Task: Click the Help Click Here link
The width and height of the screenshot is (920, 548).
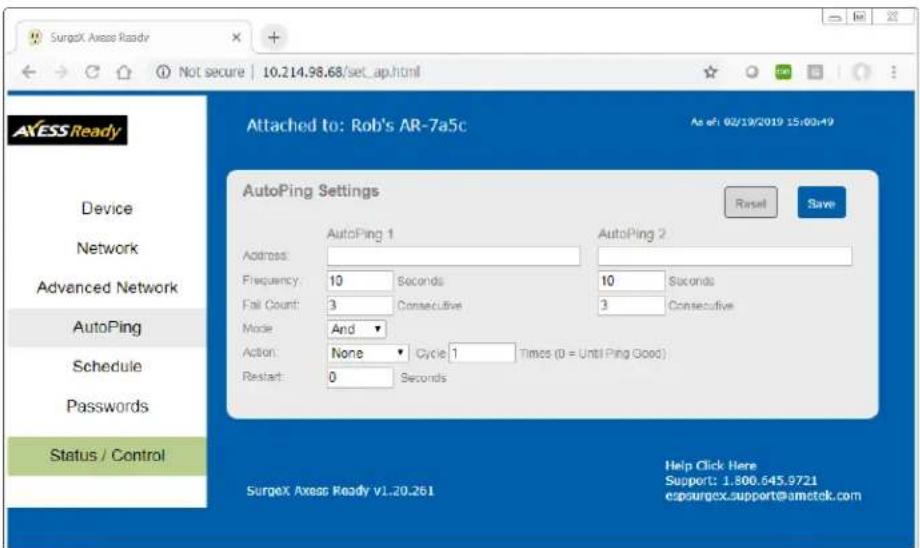Action: [711, 466]
